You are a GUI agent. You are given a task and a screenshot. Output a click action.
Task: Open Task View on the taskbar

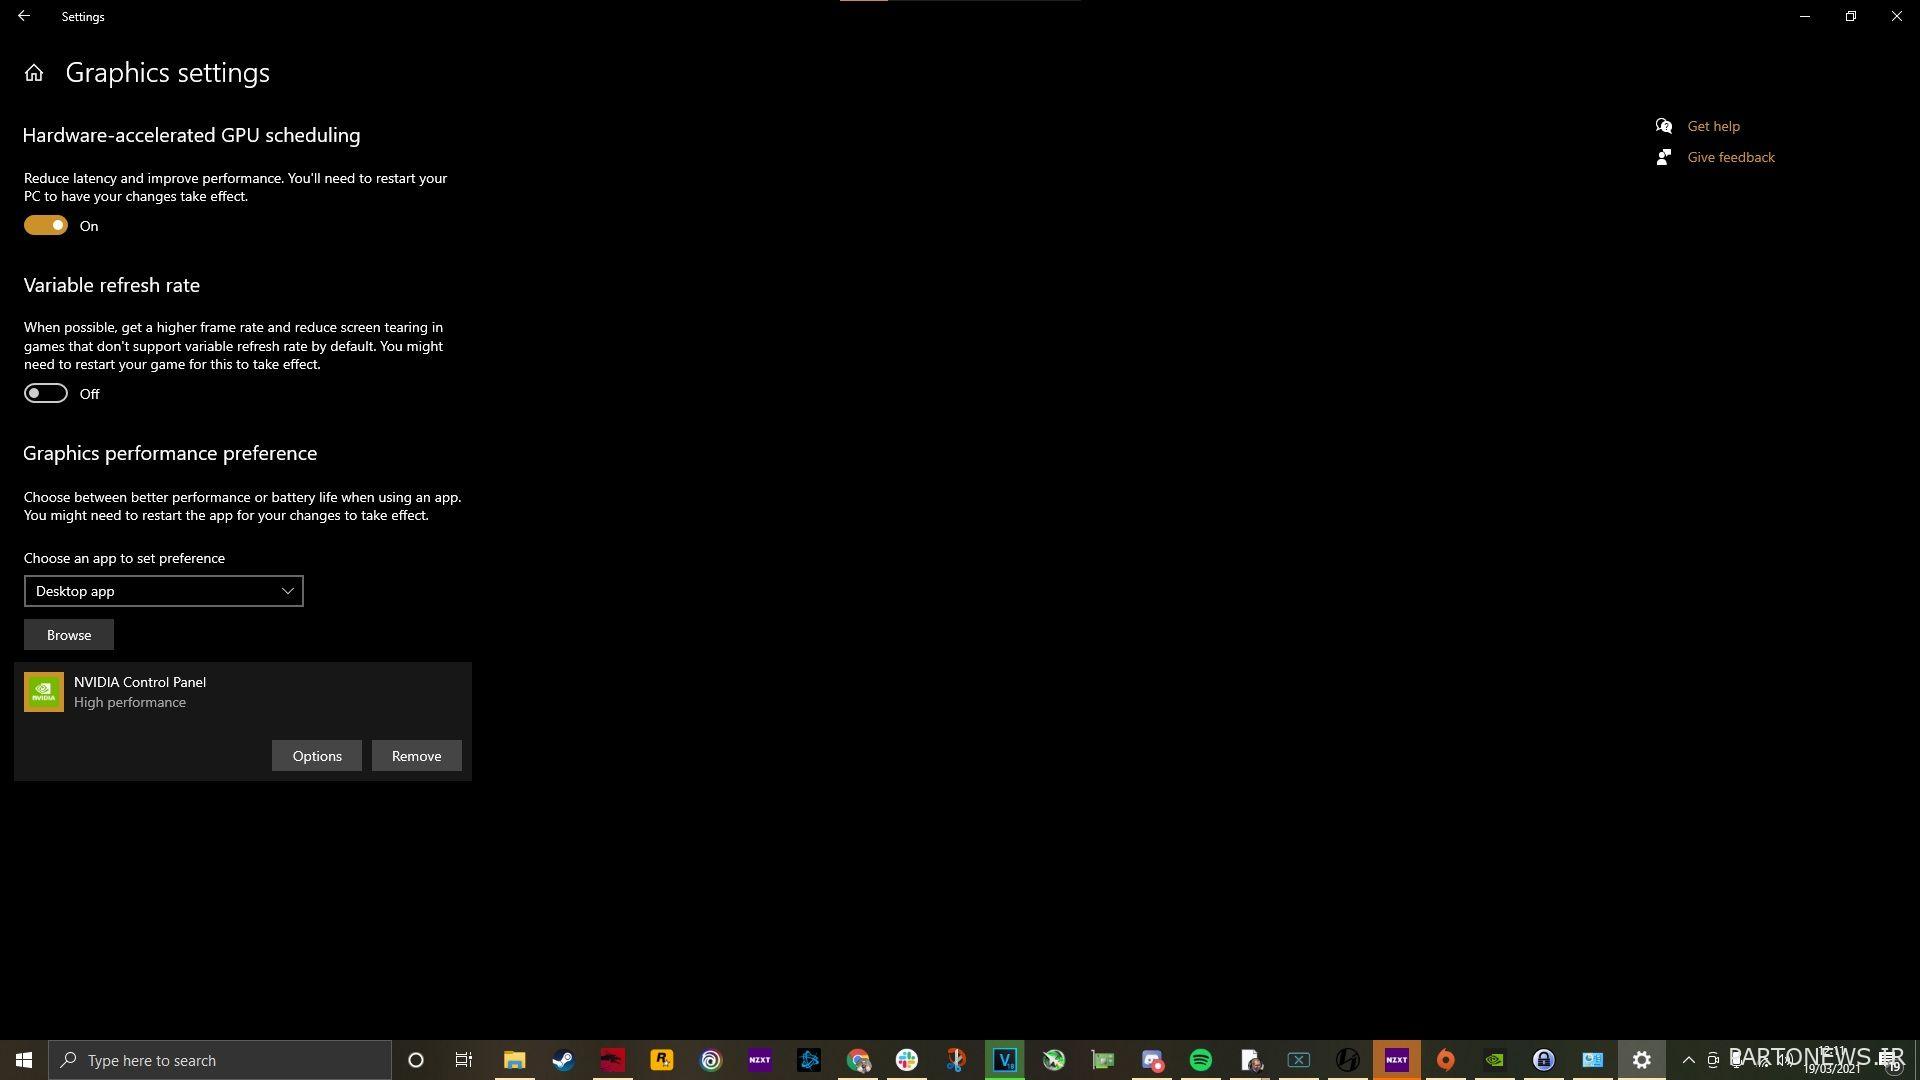[464, 1060]
